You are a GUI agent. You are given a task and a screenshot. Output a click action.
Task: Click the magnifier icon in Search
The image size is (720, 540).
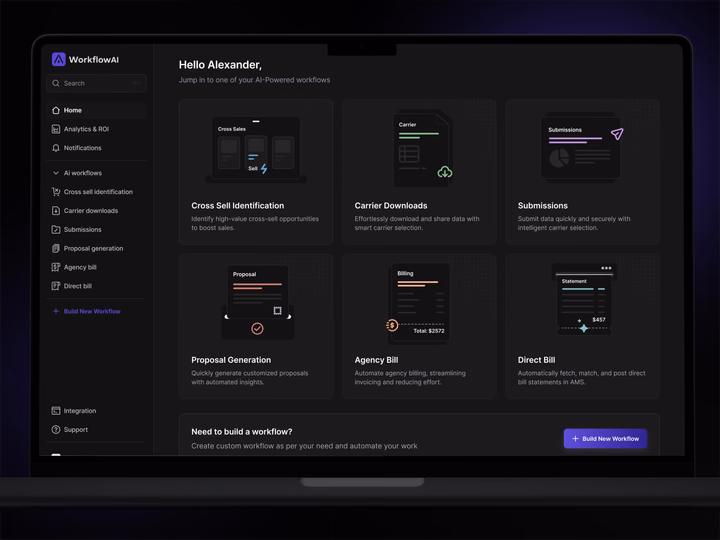56,83
